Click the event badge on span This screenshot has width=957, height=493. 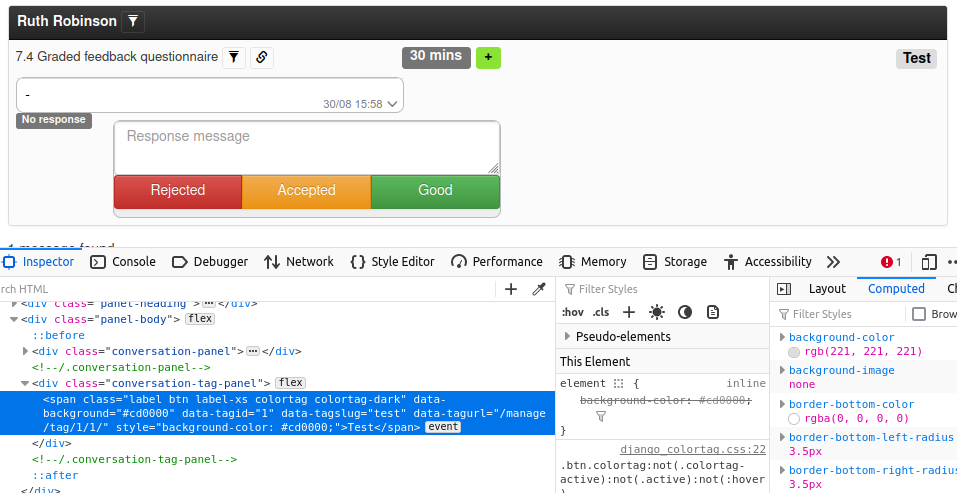pos(443,427)
